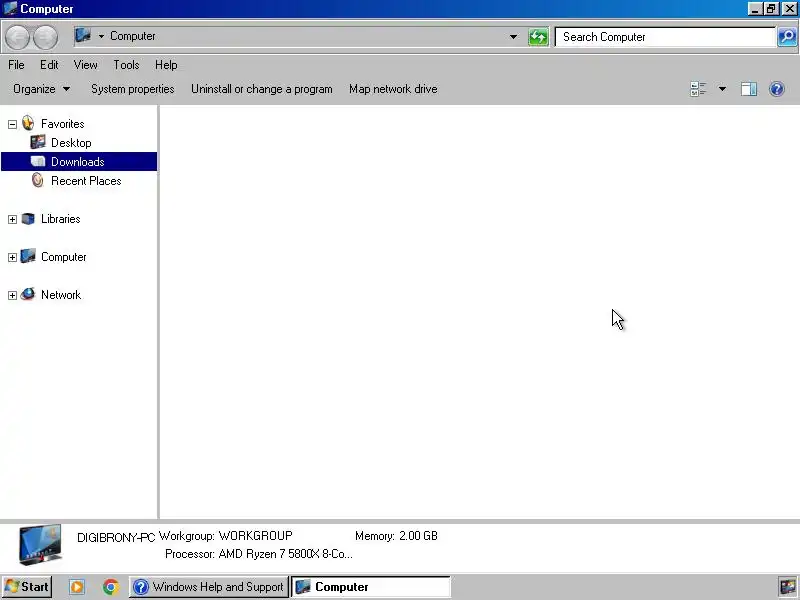Open the View menu
The height and width of the screenshot is (600, 800).
[x=85, y=65]
